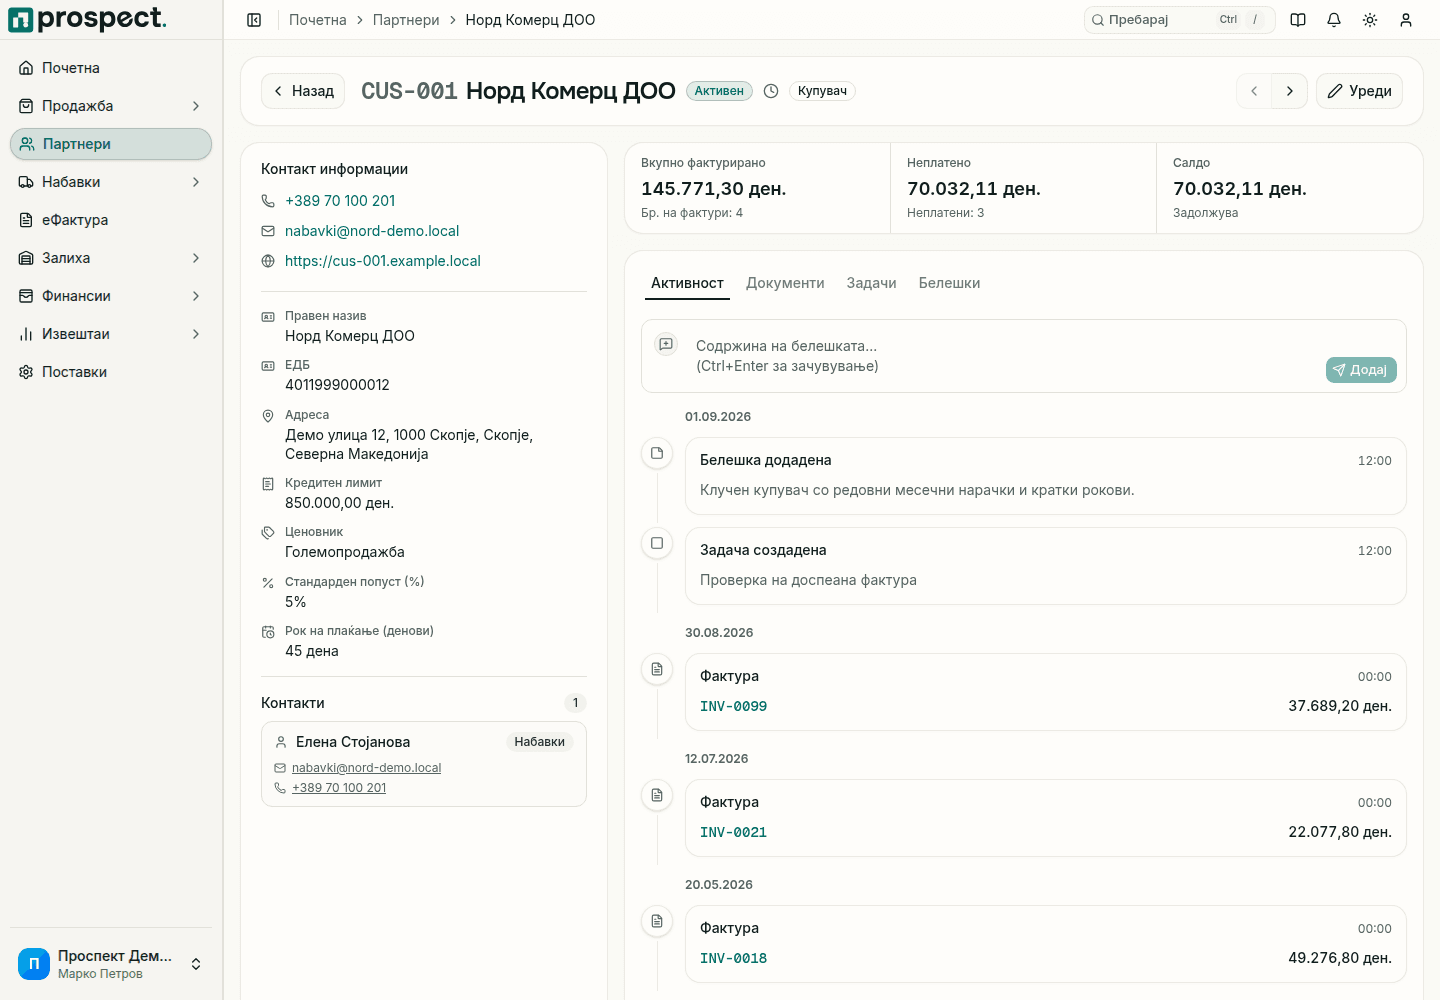Select the Активност tab
The image size is (1440, 1000).
687,283
